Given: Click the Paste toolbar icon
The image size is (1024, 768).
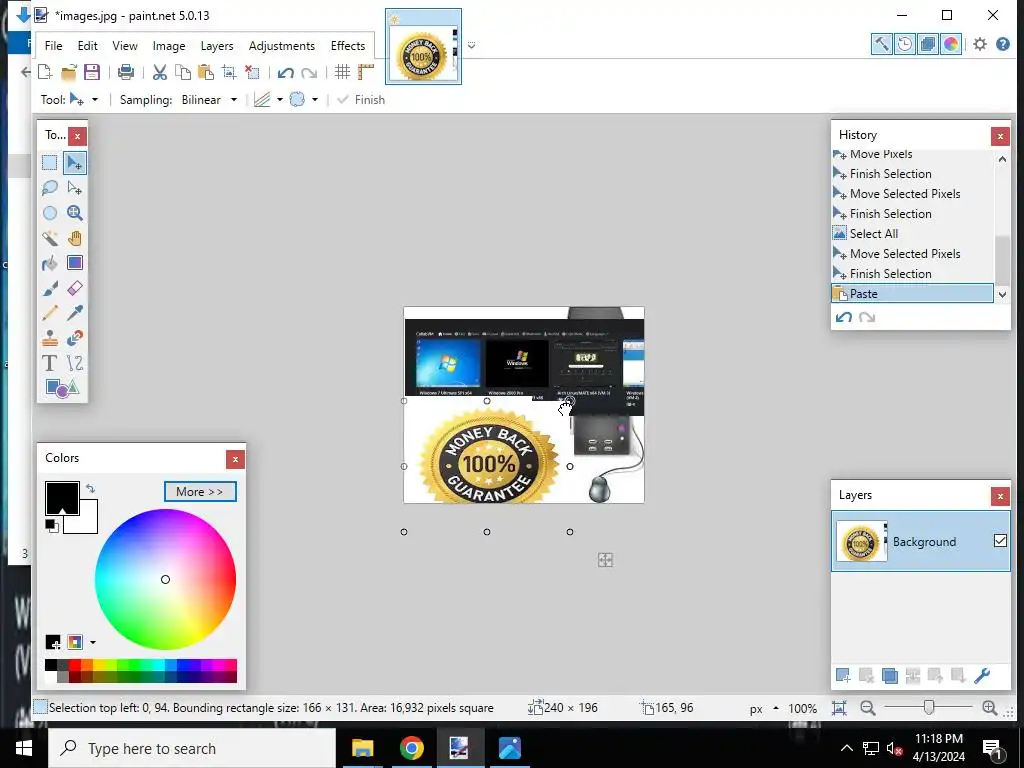Looking at the screenshot, I should [x=206, y=72].
